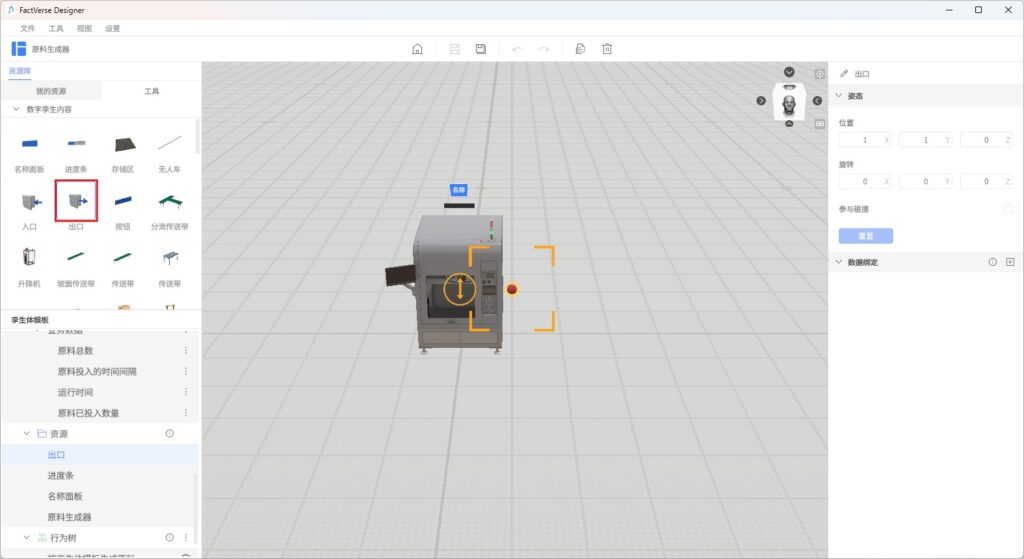
Task: Click the Save disk icon in toolbar
Action: click(481, 49)
